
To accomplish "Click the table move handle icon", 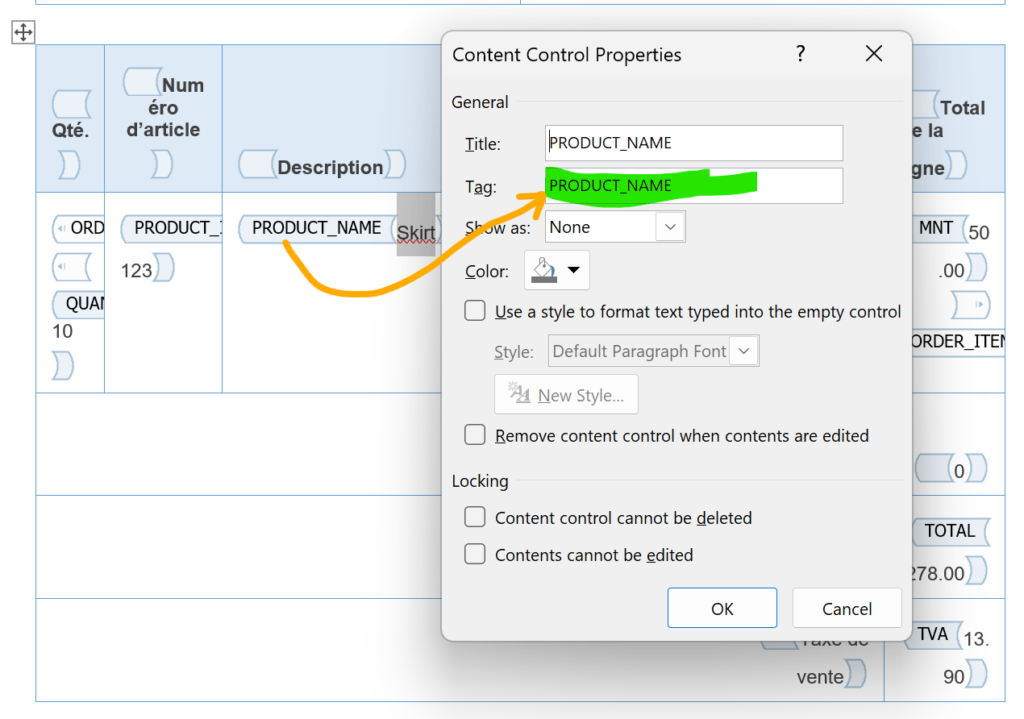I will 23,32.
